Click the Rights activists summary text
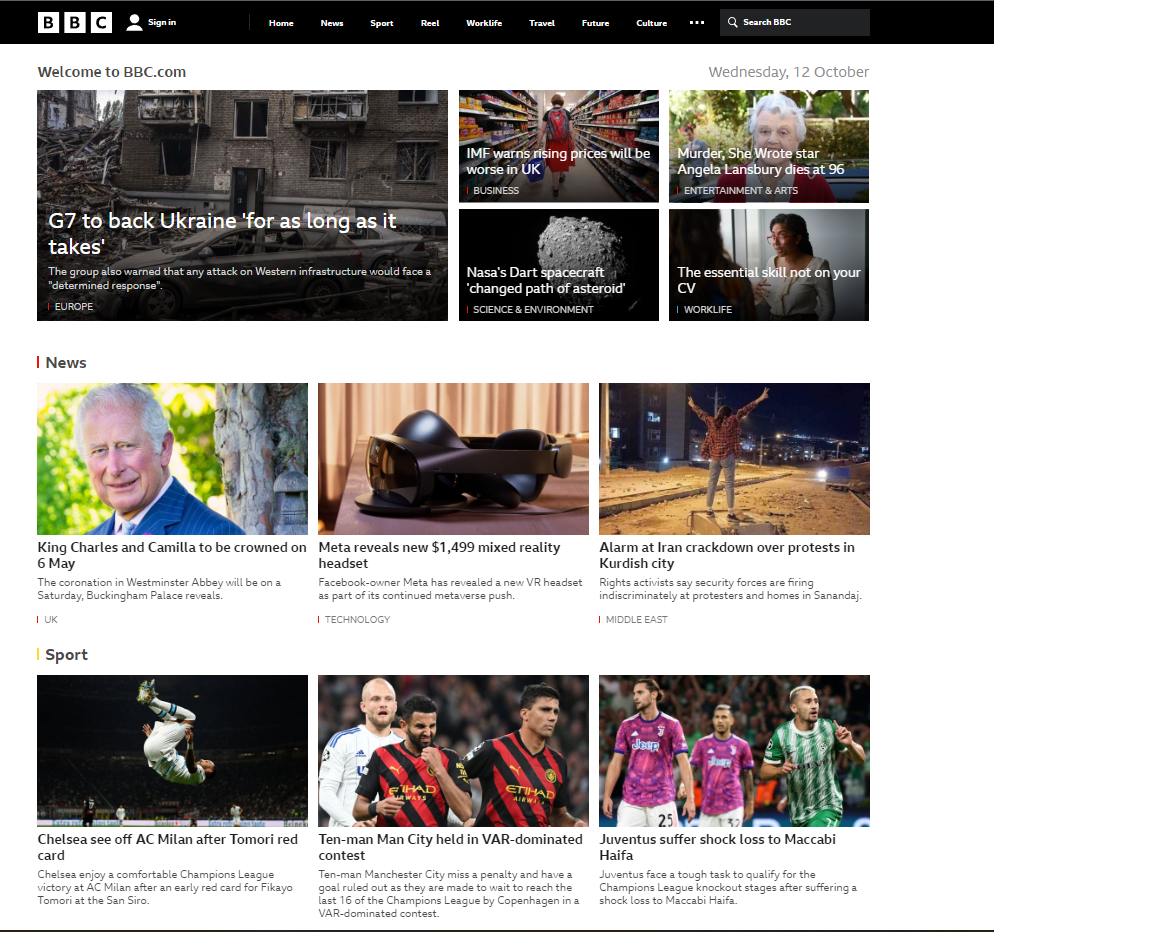1152x932 pixels. (x=730, y=589)
